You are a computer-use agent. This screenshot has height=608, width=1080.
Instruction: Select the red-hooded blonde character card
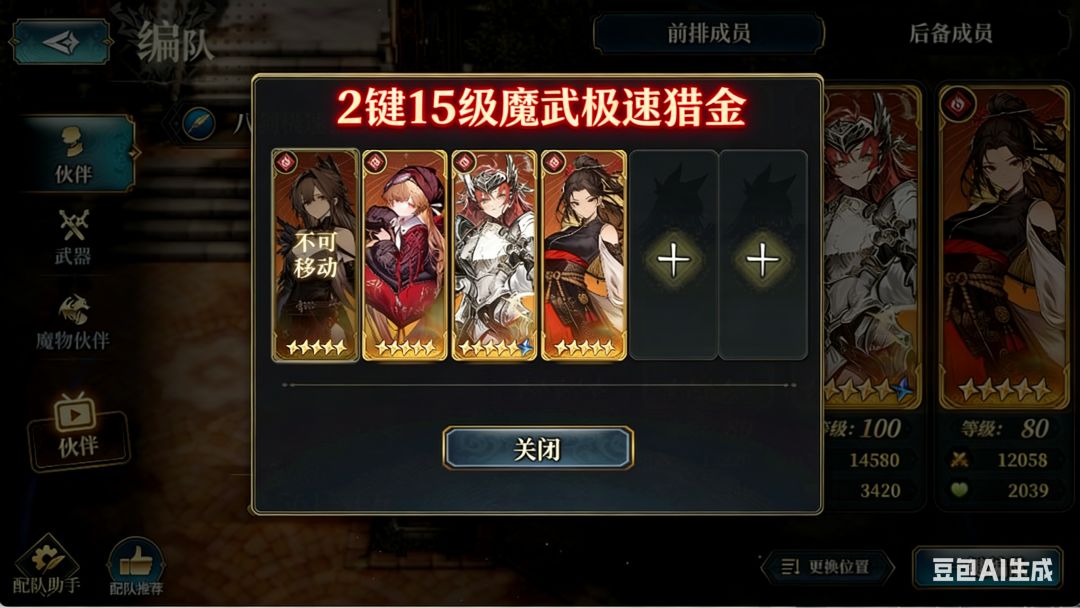click(x=405, y=255)
